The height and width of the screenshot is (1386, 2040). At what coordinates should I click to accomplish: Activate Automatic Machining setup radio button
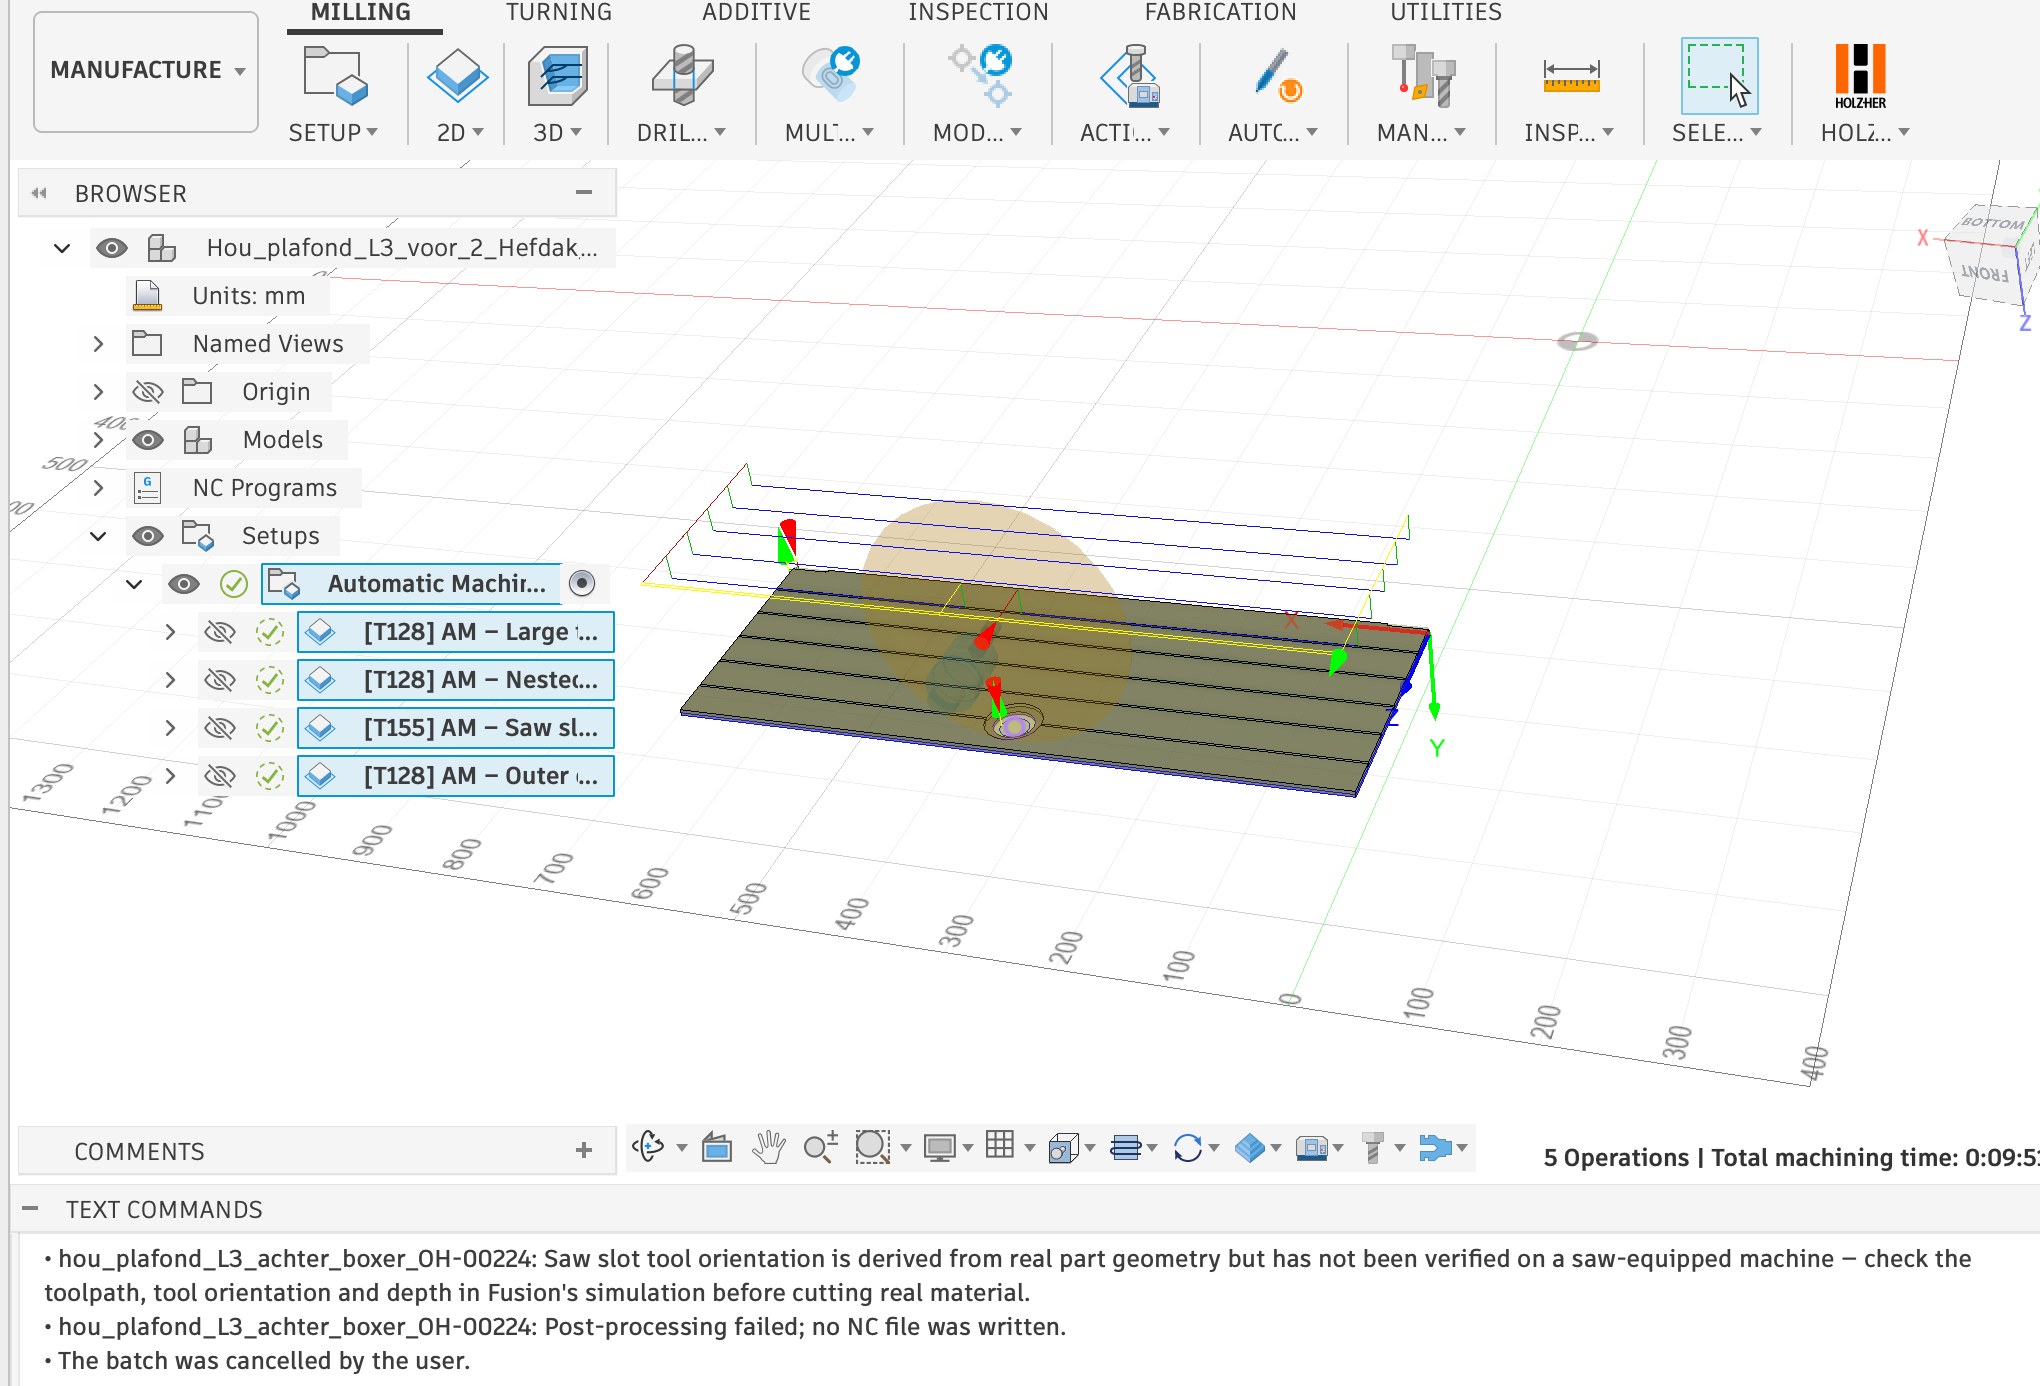click(x=582, y=583)
